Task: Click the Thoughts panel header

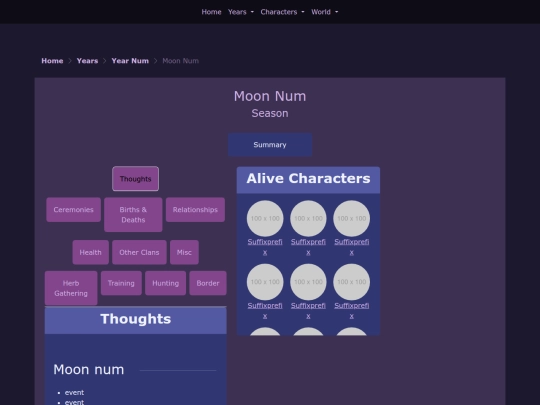Action: [x=136, y=320]
